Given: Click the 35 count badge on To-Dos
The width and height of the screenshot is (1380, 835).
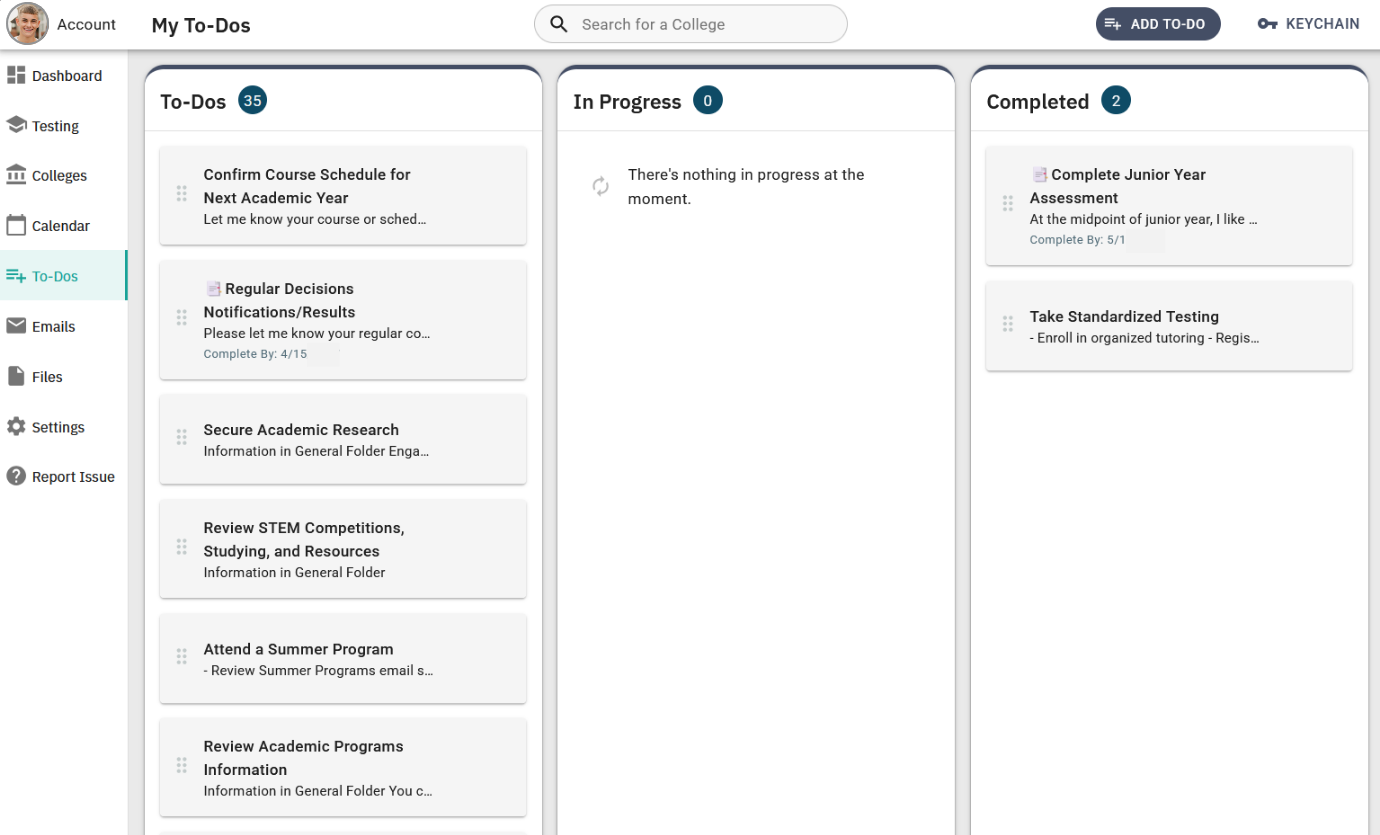Looking at the screenshot, I should [252, 100].
